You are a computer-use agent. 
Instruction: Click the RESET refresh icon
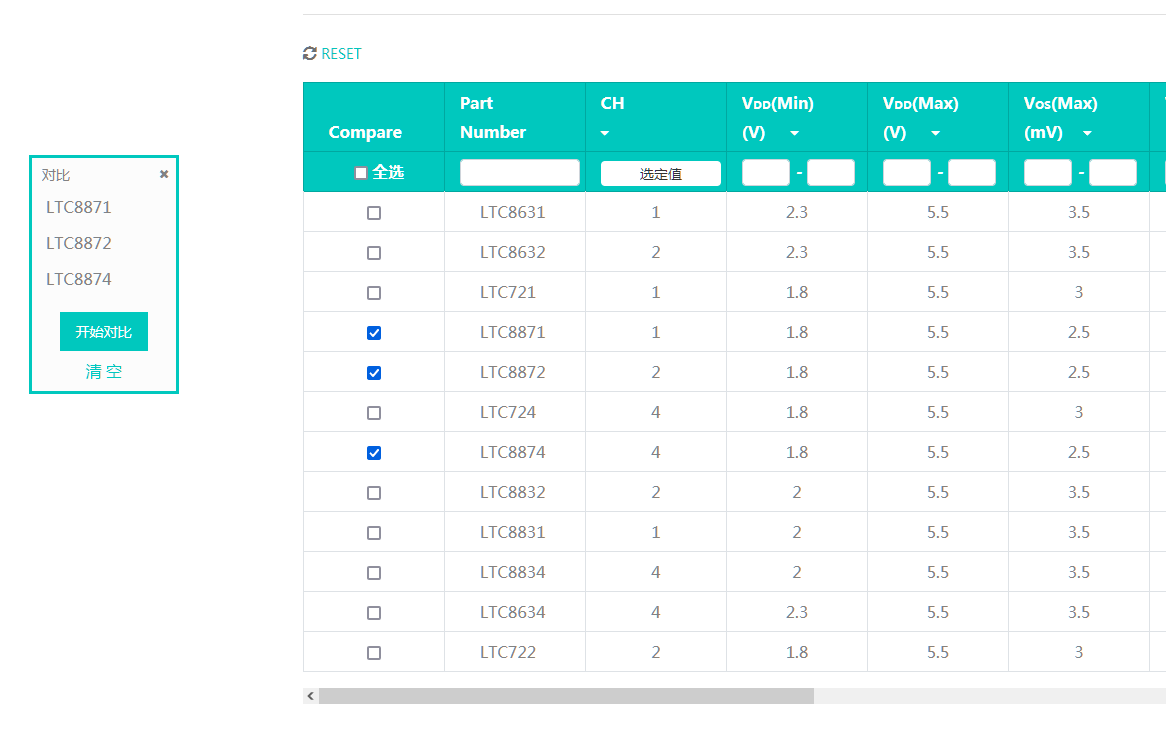[310, 54]
